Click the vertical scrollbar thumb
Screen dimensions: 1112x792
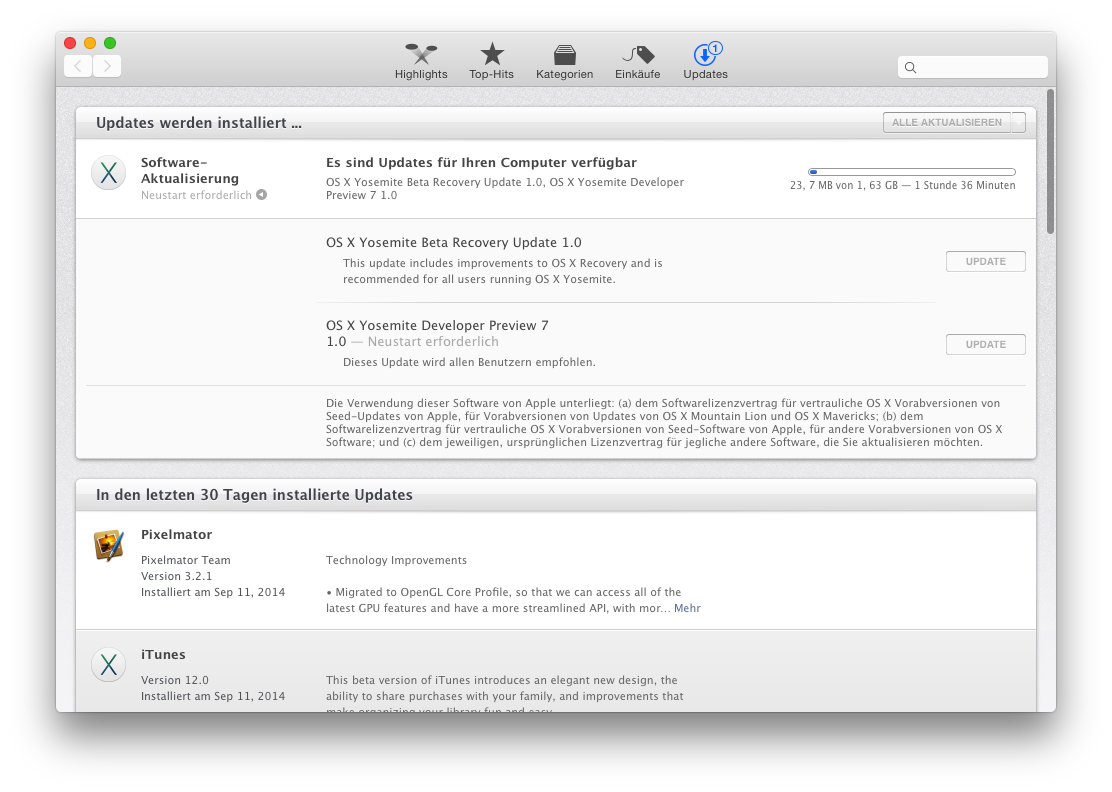(x=1050, y=161)
